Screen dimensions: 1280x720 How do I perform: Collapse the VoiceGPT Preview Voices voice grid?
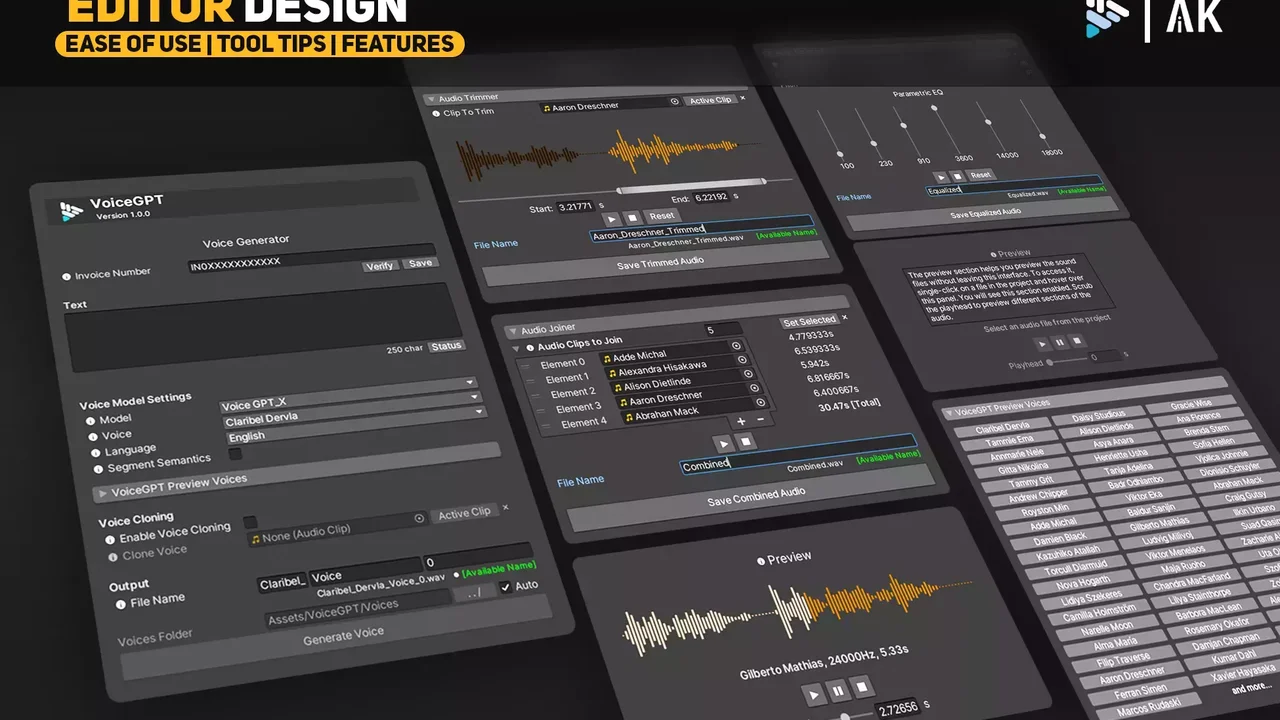tap(948, 411)
